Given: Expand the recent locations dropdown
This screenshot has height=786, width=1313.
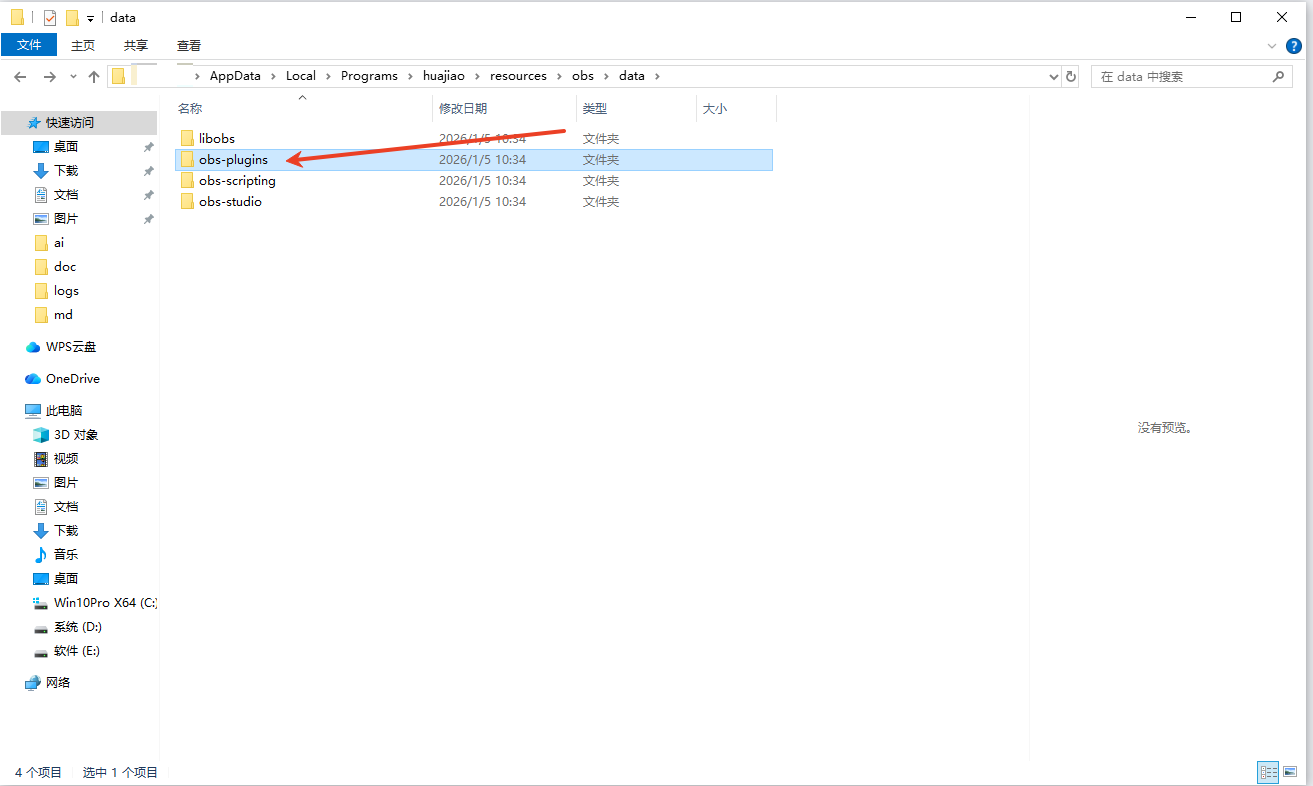Looking at the screenshot, I should click(73, 77).
